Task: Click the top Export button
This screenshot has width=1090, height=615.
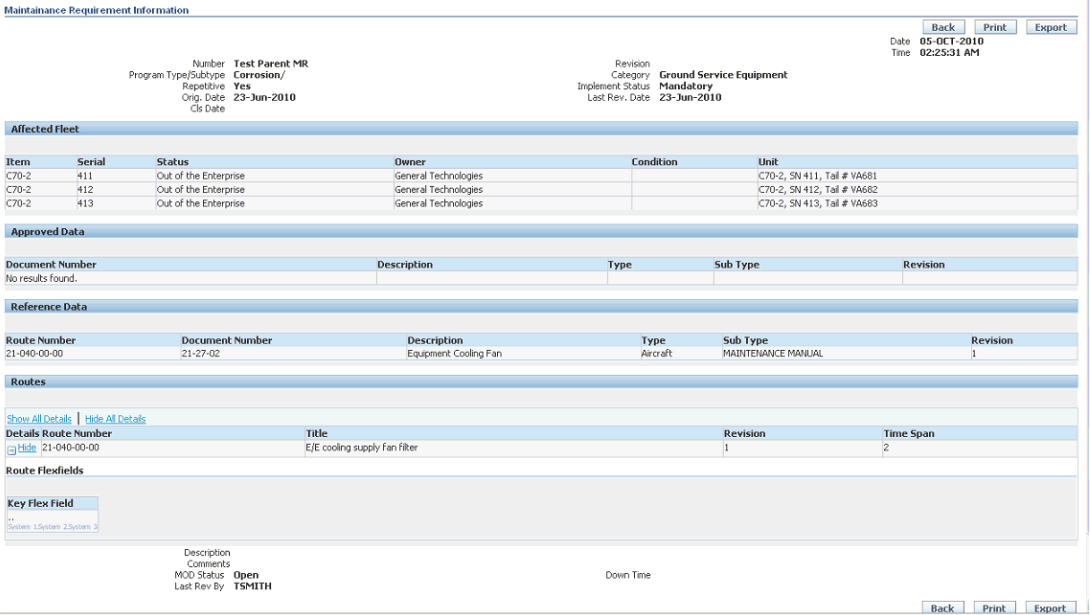Action: tap(1050, 27)
